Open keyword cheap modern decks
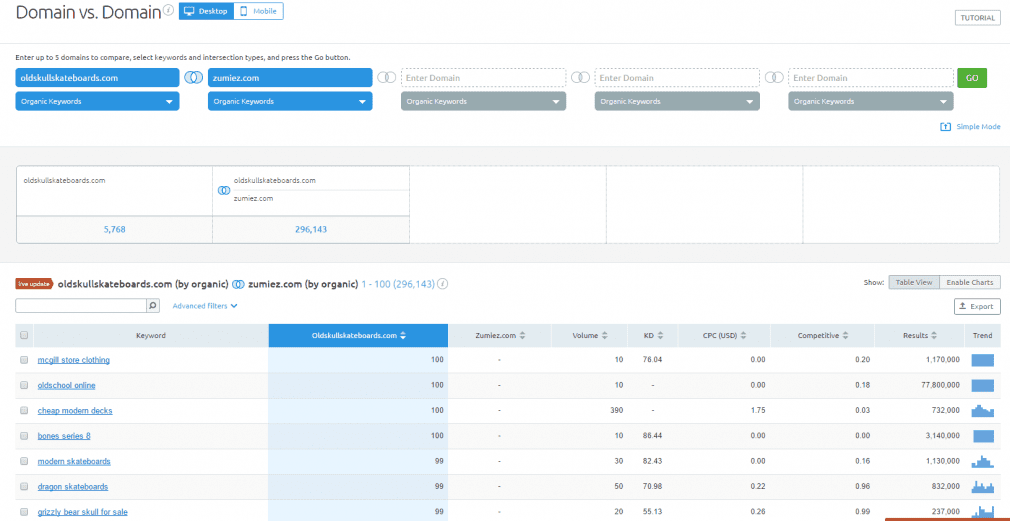 75,410
